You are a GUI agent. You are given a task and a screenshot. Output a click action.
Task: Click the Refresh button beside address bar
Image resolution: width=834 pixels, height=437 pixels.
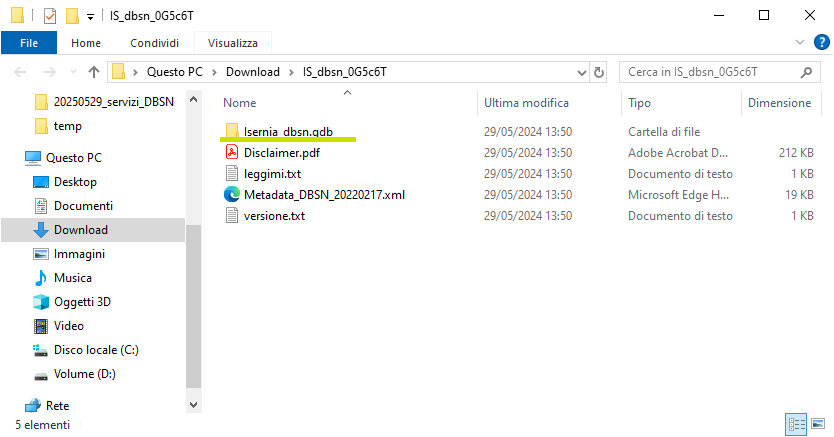[x=599, y=72]
